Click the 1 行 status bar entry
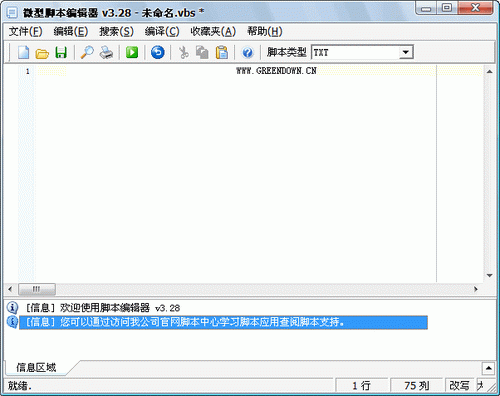 click(361, 386)
